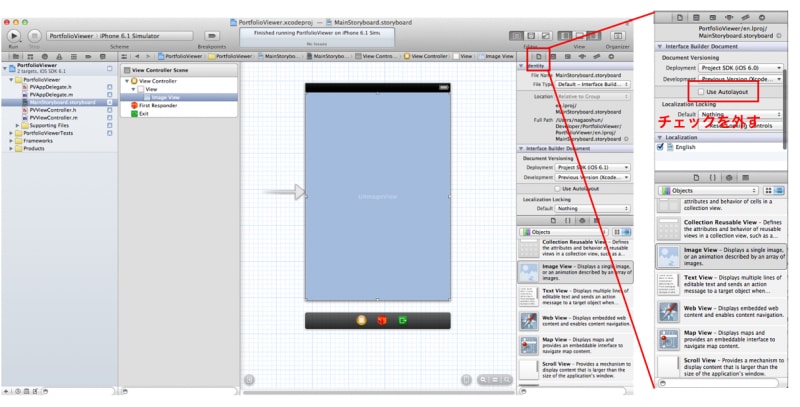
Task: Click the Web View compass icon in the library
Action: pyautogui.click(x=529, y=322)
